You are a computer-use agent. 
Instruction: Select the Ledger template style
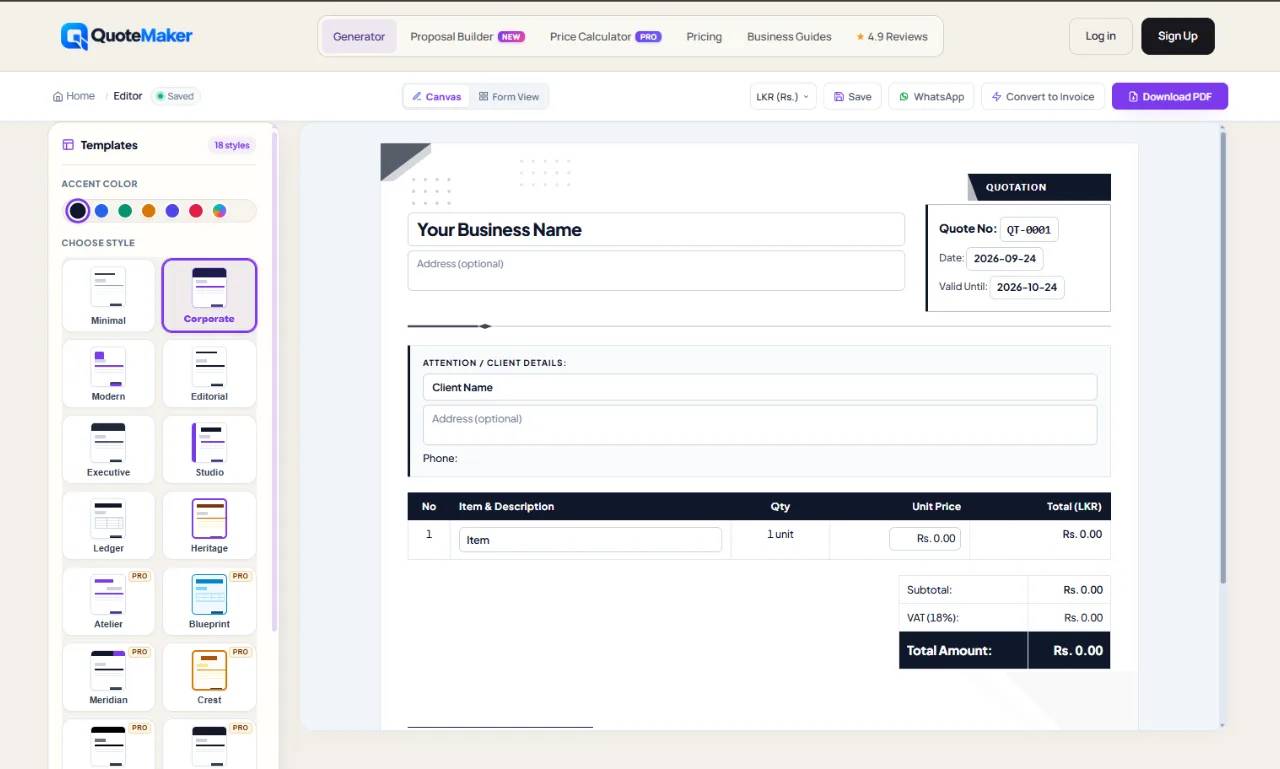tap(108, 525)
